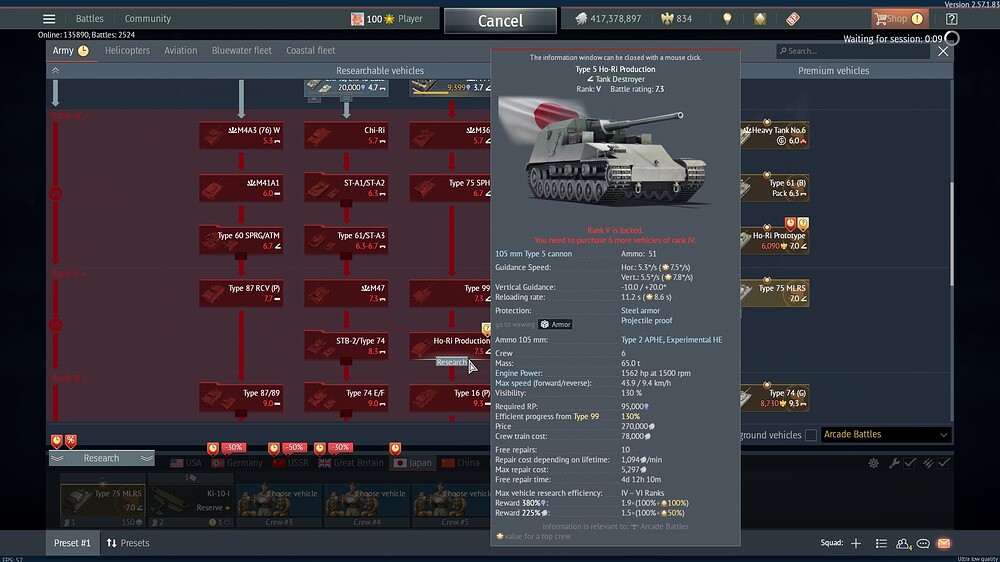This screenshot has width=1000, height=562.
Task: Select the Japan nation tab
Action: [412, 463]
